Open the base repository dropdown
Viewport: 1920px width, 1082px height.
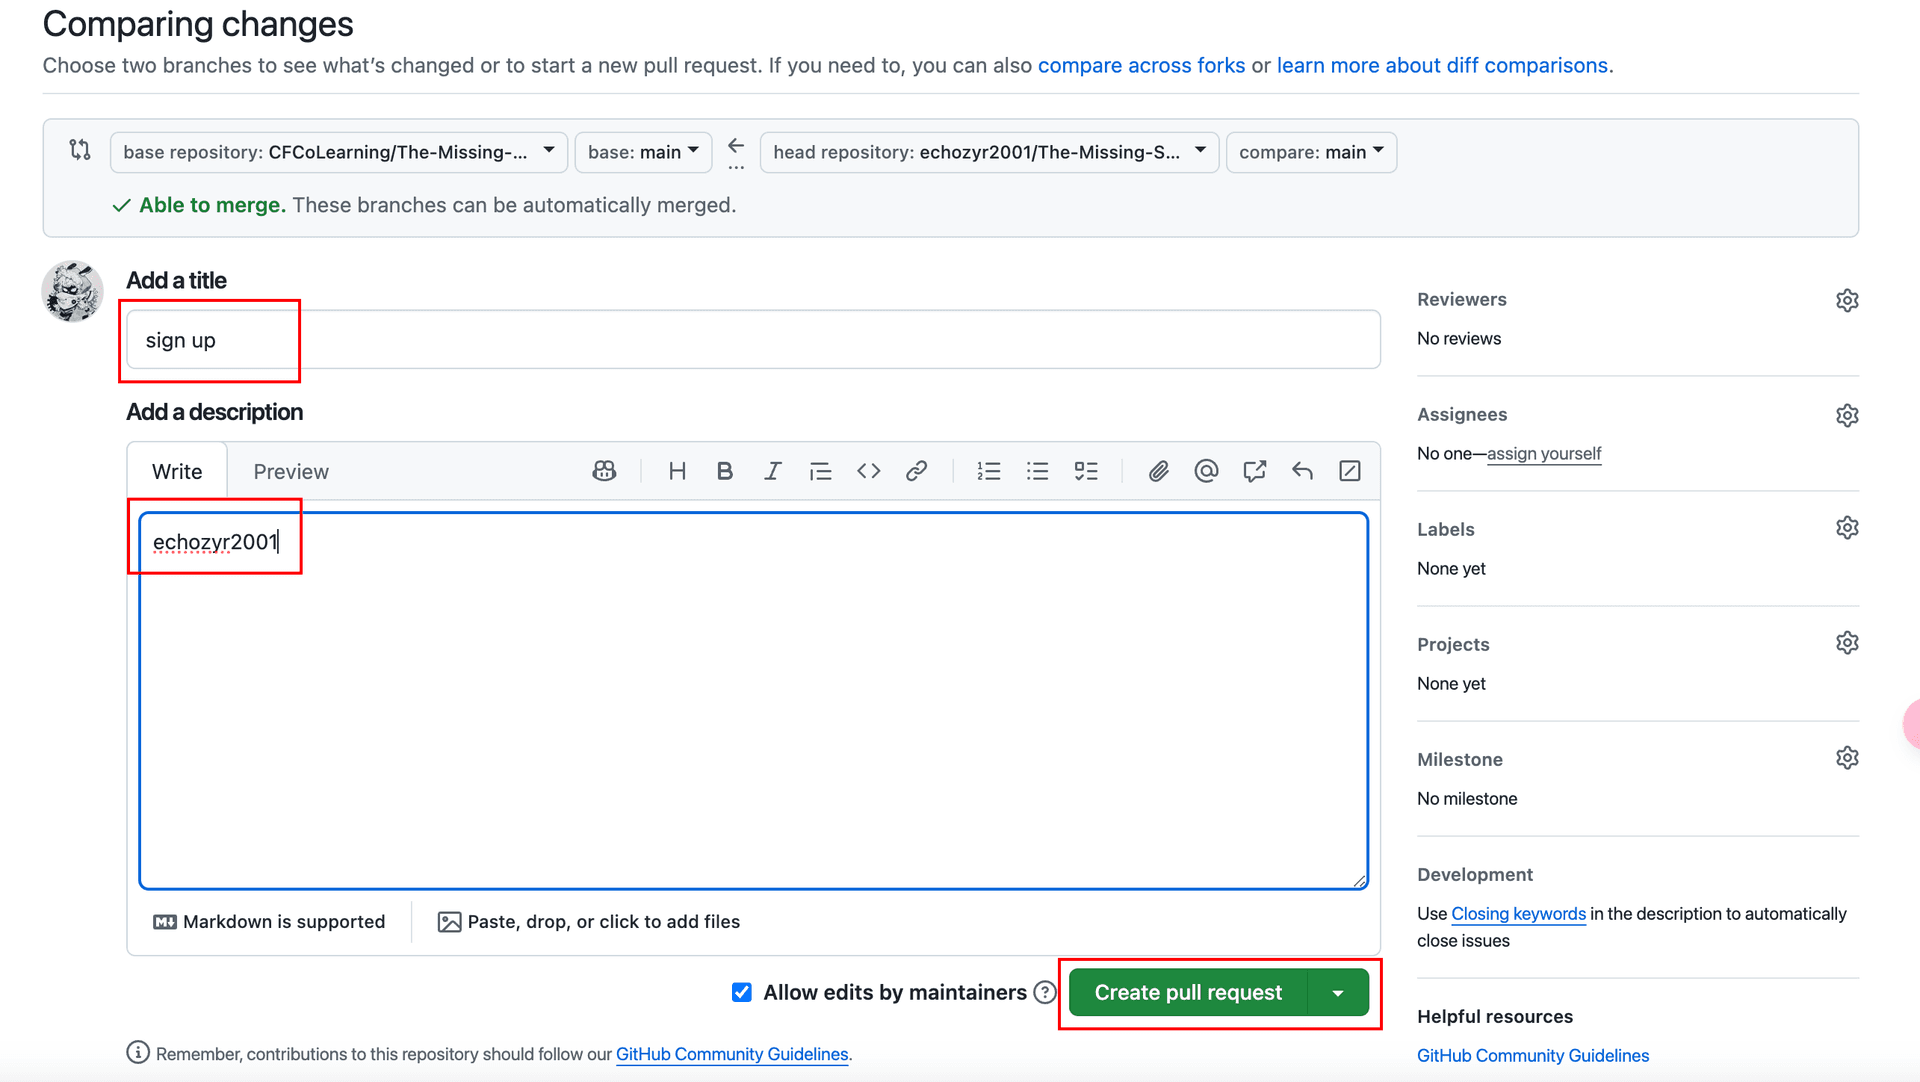click(x=338, y=152)
